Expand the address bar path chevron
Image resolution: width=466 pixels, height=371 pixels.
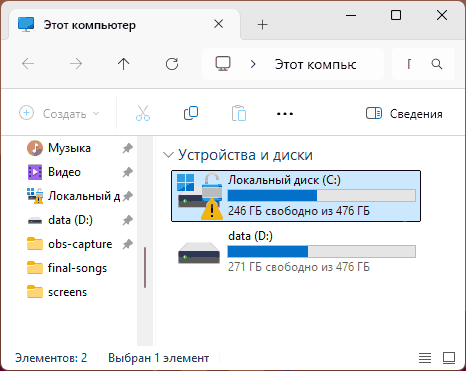click(x=253, y=64)
